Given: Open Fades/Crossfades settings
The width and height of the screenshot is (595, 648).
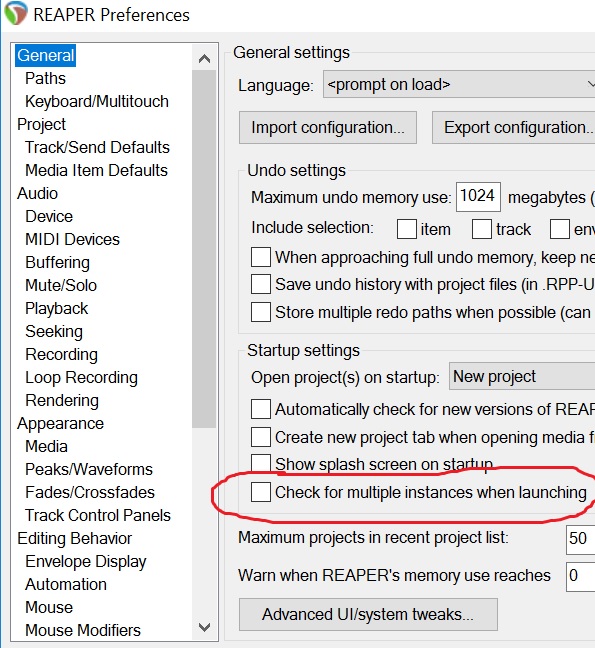Looking at the screenshot, I should coord(90,492).
